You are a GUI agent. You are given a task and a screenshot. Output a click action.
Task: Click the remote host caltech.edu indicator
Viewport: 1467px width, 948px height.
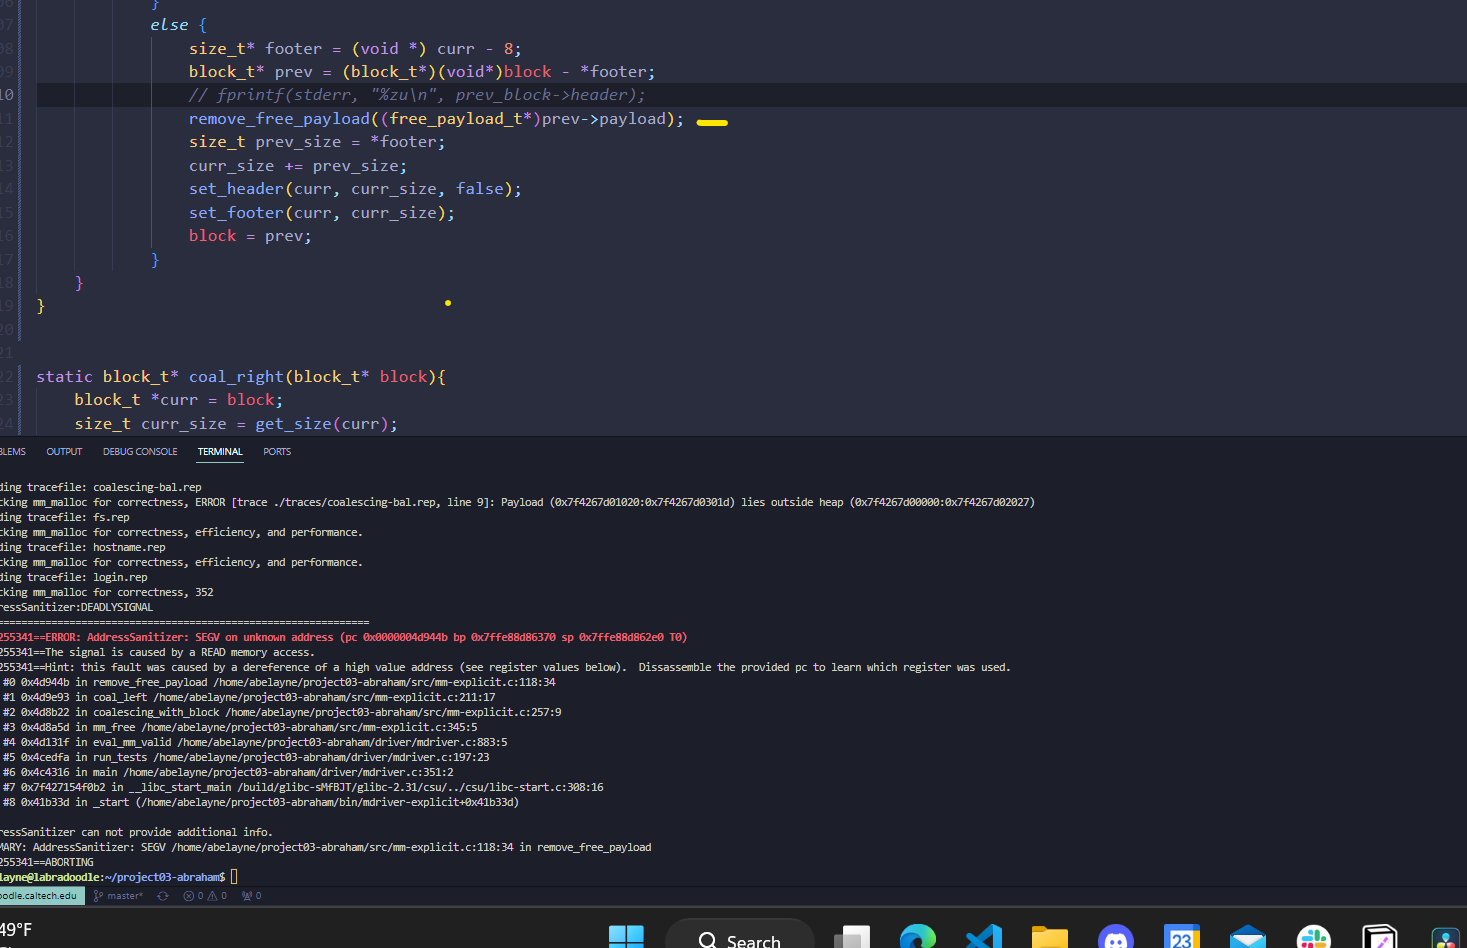coord(40,896)
